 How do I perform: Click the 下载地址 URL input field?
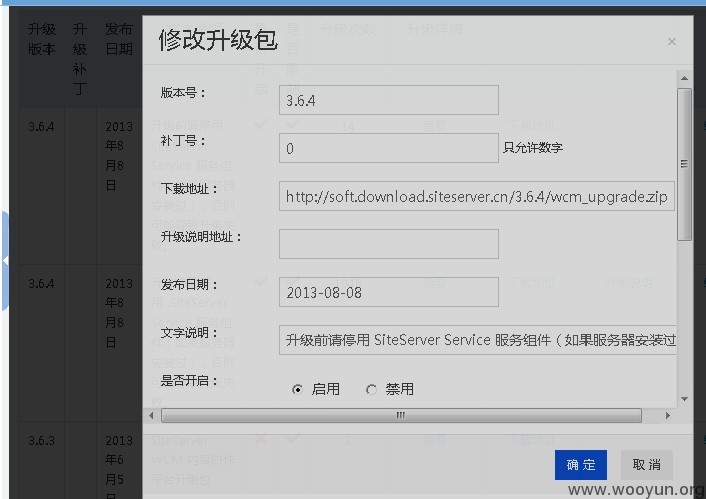[476, 196]
